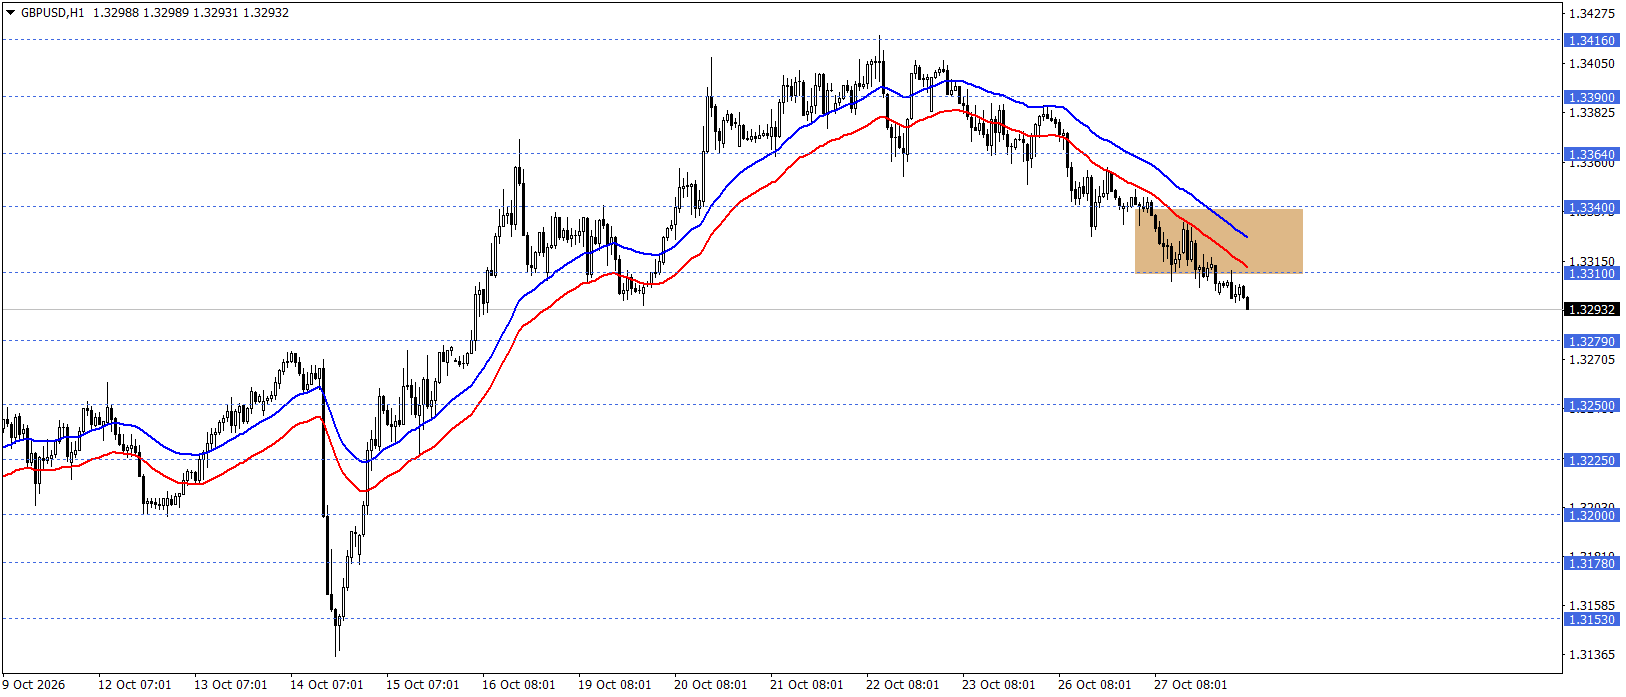Click the 1.31585 value on price axis
Viewport: 1626px width, 697px height.
pos(1592,606)
